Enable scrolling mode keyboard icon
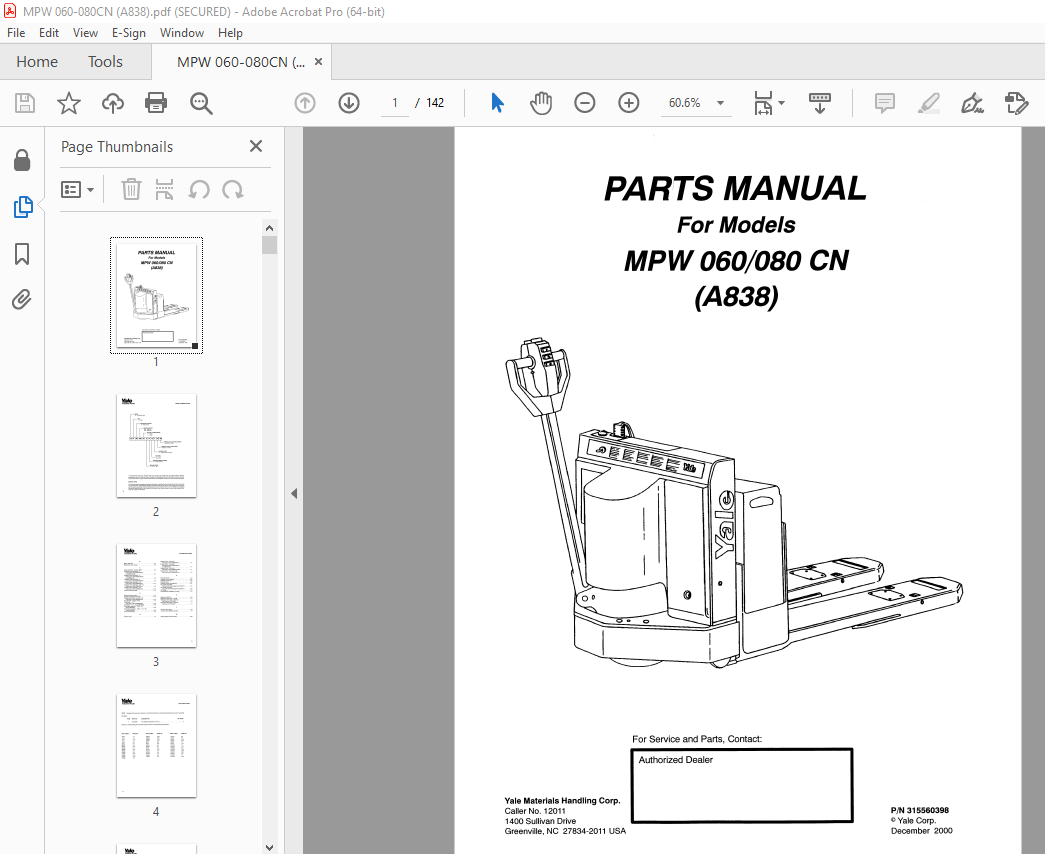This screenshot has height=854, width=1045. pos(820,103)
